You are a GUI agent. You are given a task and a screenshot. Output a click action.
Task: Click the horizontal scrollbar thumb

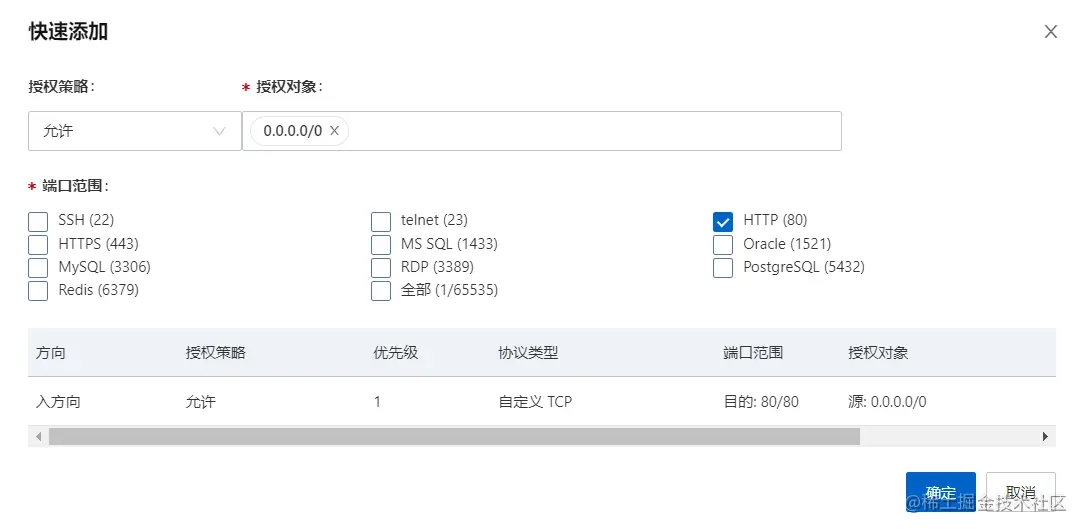pyautogui.click(x=454, y=437)
